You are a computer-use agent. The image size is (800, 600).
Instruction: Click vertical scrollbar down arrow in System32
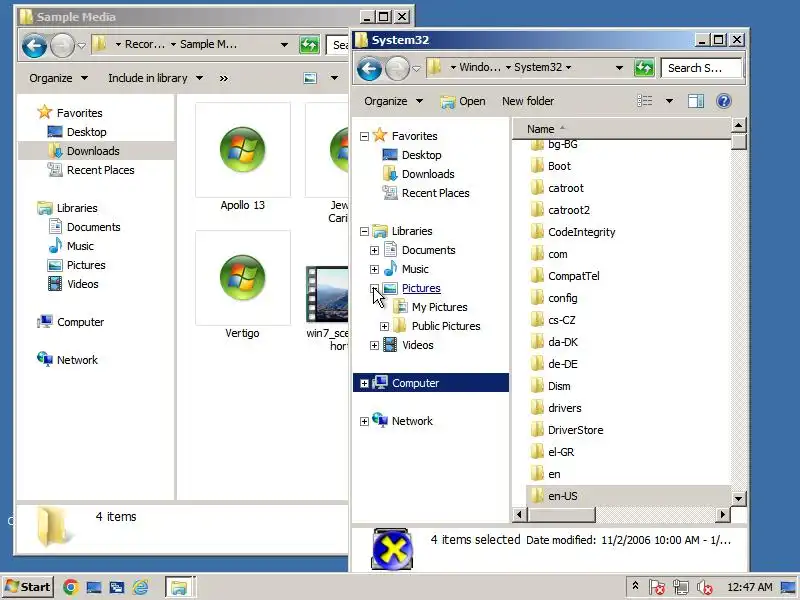(738, 498)
